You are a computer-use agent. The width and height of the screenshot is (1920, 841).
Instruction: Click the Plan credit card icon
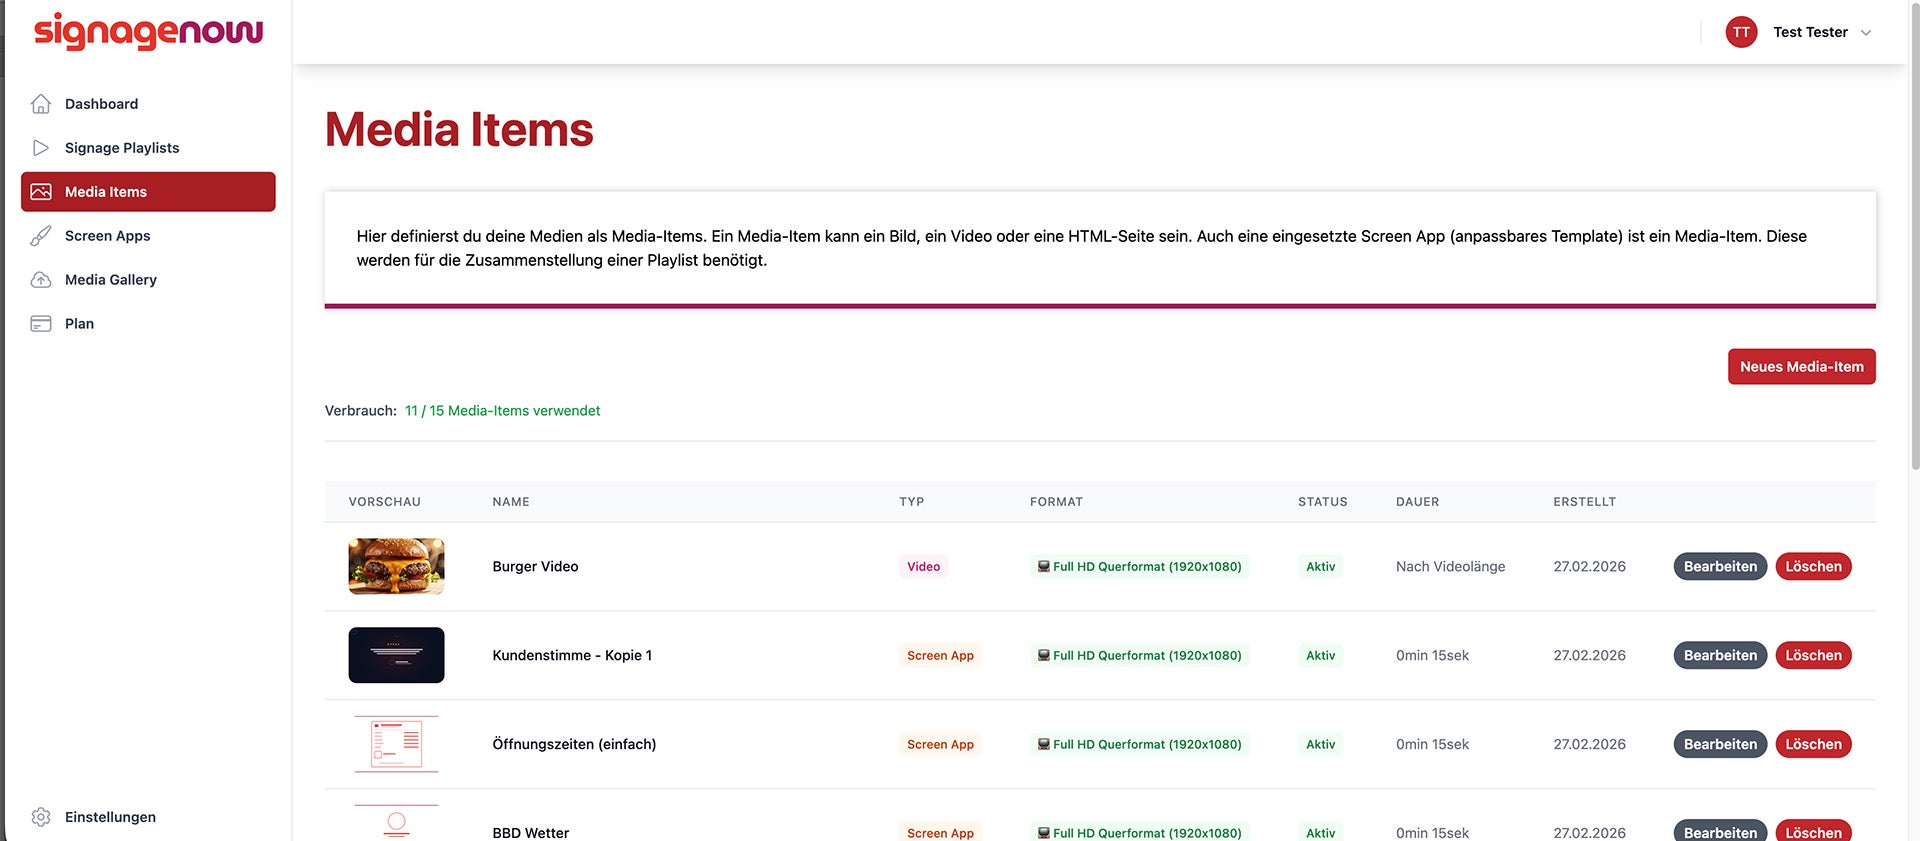[x=41, y=324]
